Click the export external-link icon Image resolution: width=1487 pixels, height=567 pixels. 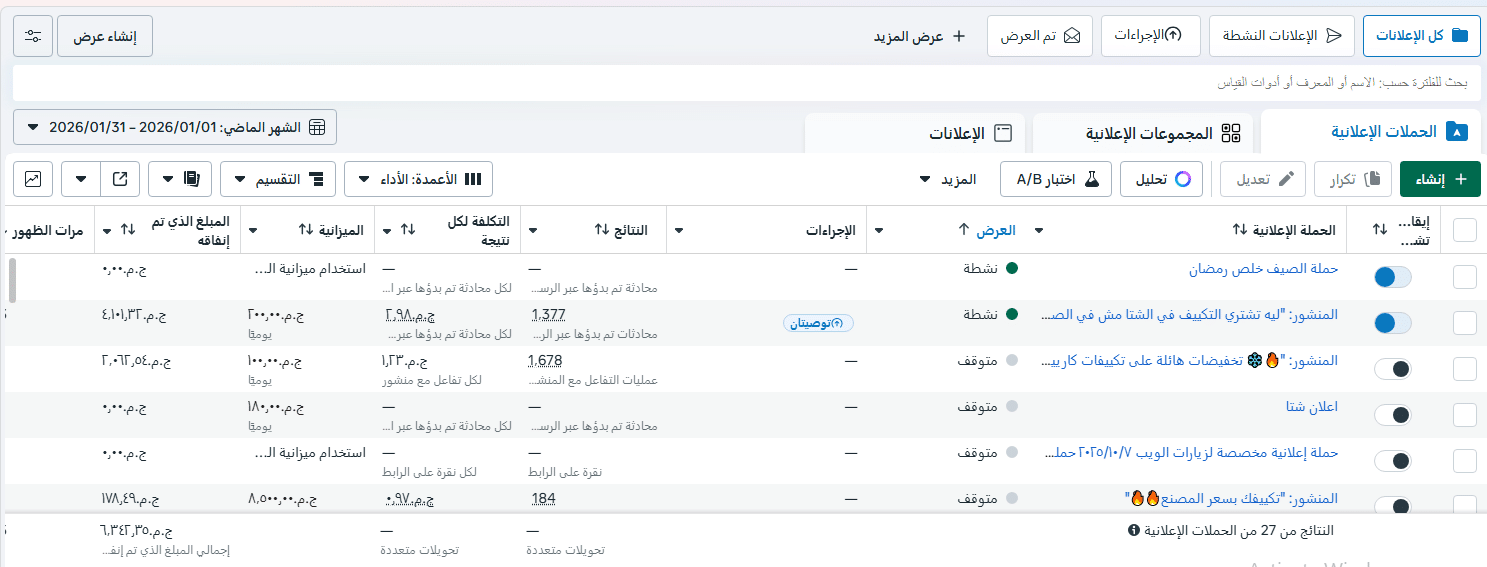click(120, 179)
